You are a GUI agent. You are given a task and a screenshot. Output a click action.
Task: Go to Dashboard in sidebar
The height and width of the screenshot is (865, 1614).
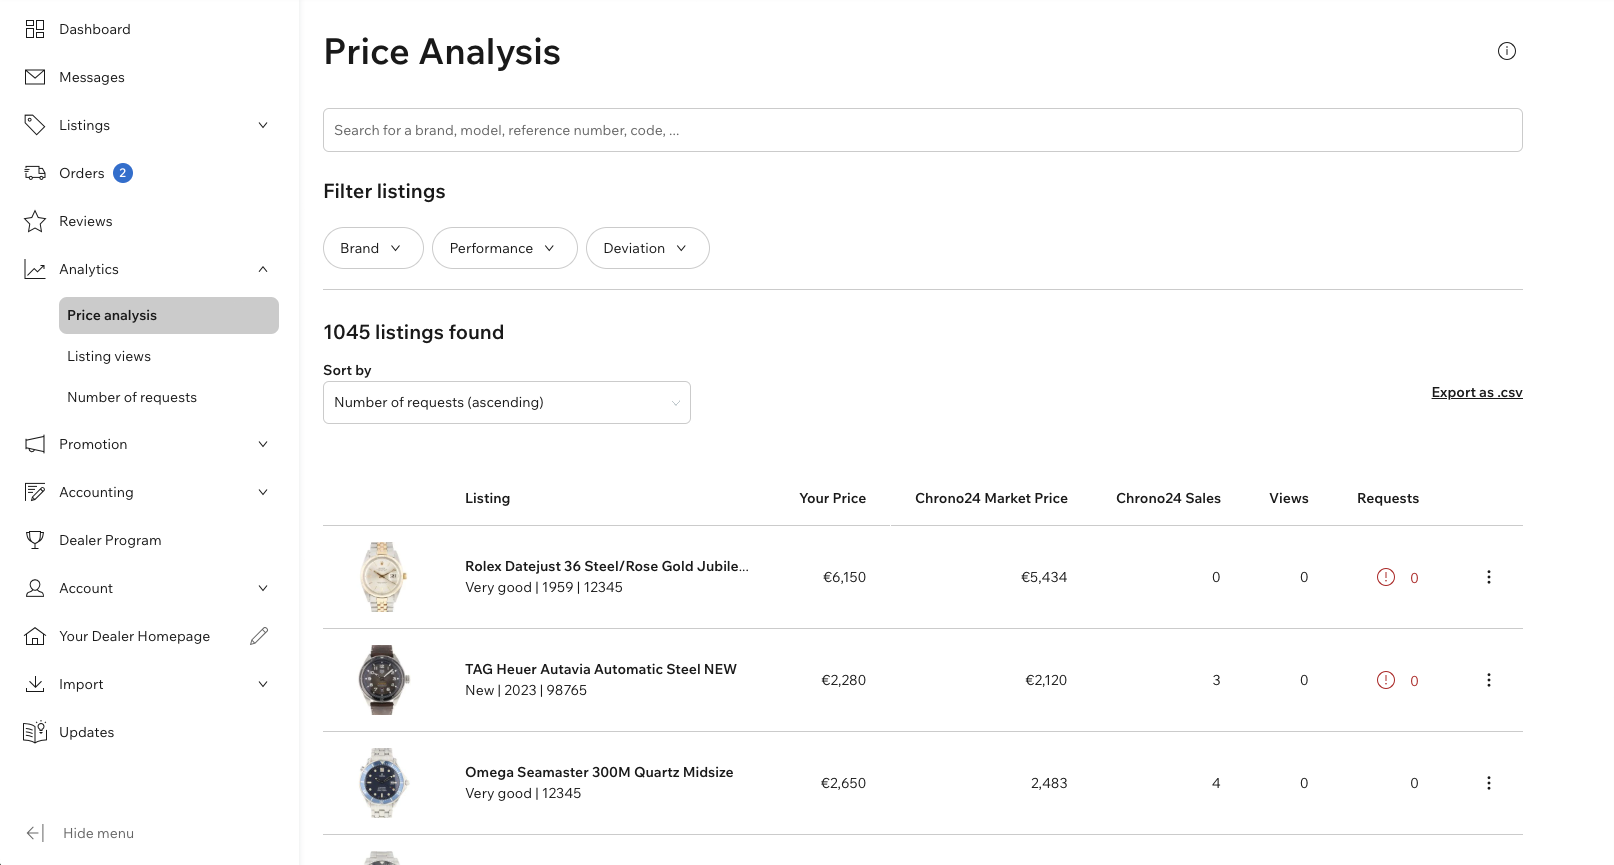[95, 29]
